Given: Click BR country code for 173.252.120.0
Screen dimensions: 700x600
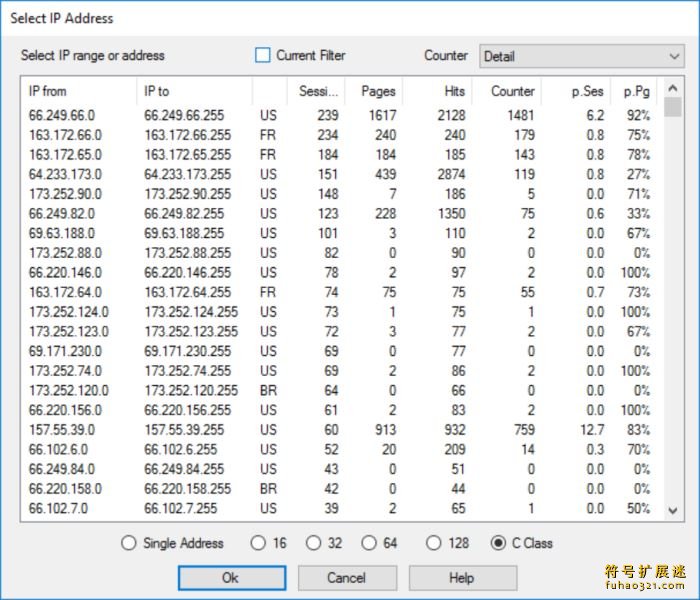Looking at the screenshot, I should (268, 390).
